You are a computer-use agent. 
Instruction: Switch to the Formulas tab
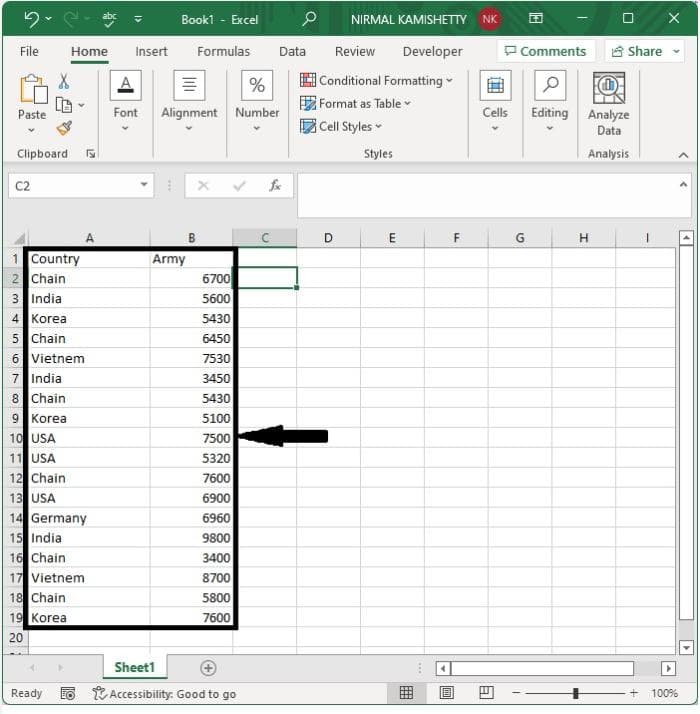click(x=223, y=51)
